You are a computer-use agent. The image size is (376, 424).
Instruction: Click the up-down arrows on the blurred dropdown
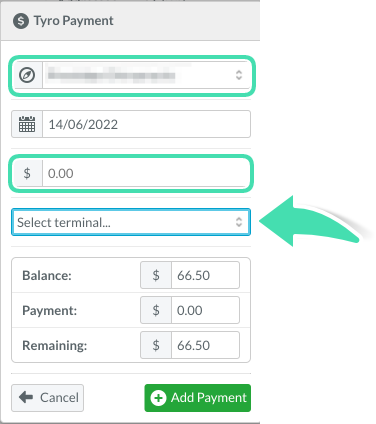coord(239,75)
